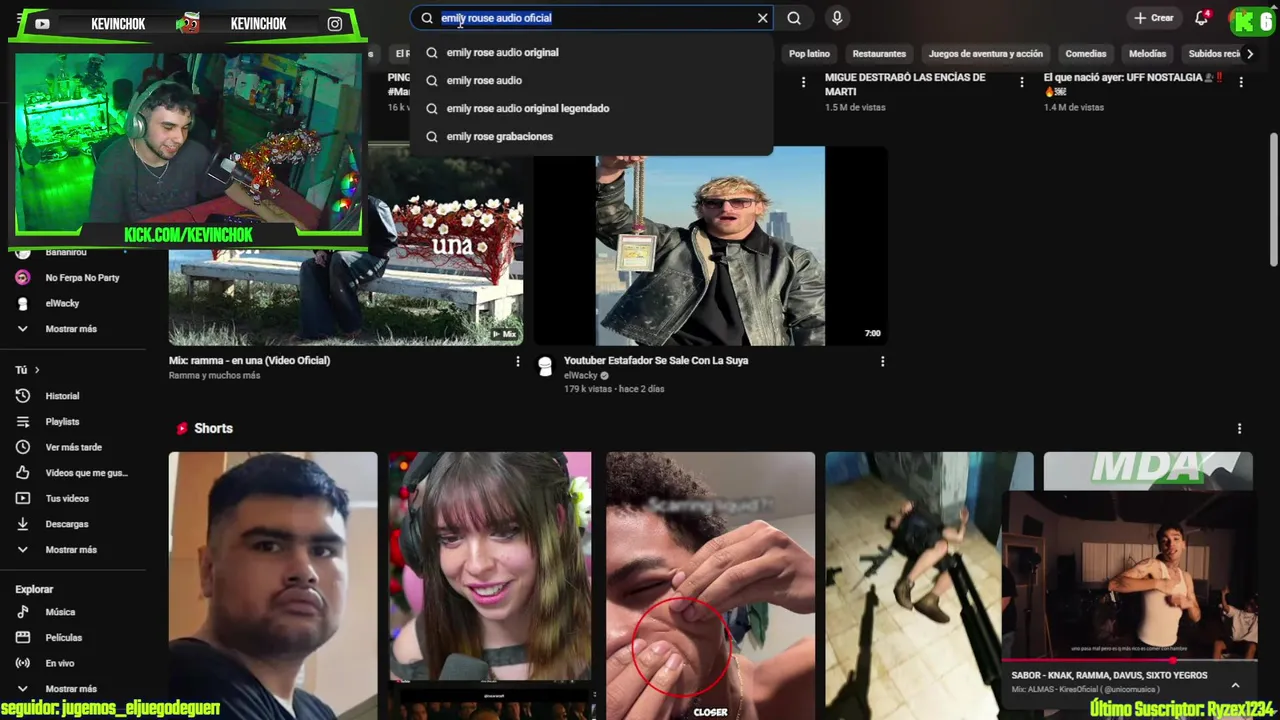Clear the search box with the X icon
Viewport: 1280px width, 720px height.
tap(763, 18)
